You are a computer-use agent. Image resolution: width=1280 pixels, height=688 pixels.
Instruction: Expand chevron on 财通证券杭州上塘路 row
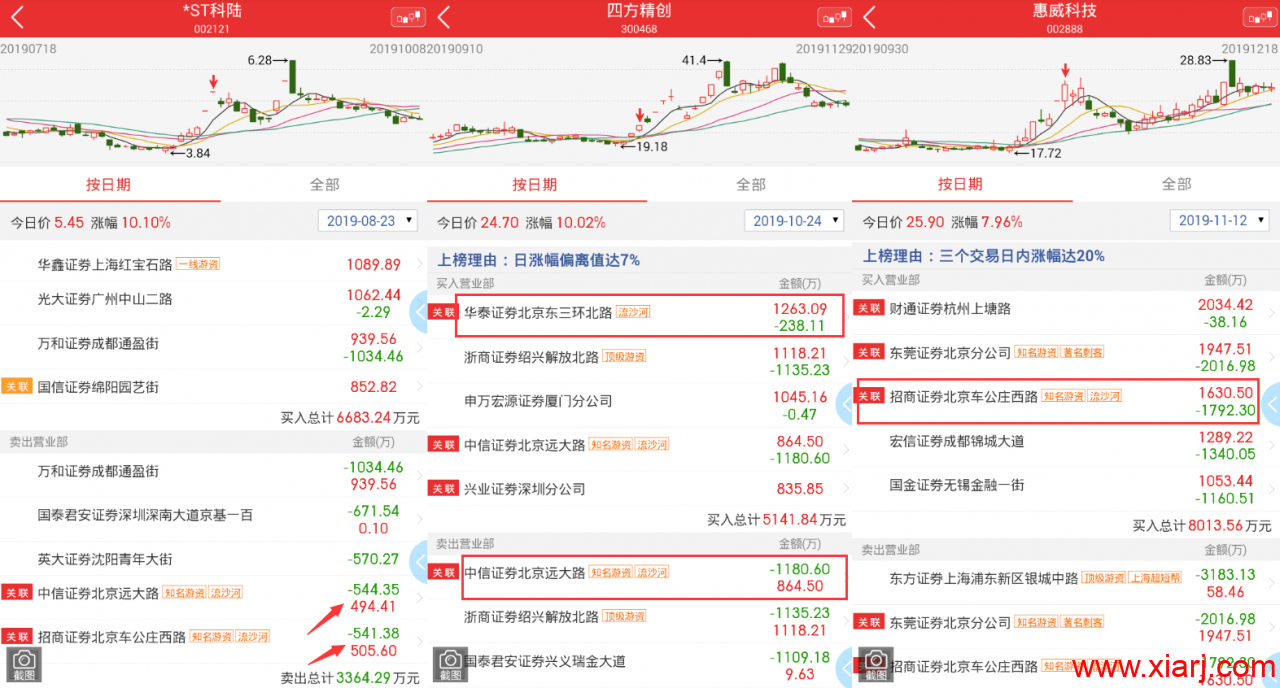[x=1272, y=315]
